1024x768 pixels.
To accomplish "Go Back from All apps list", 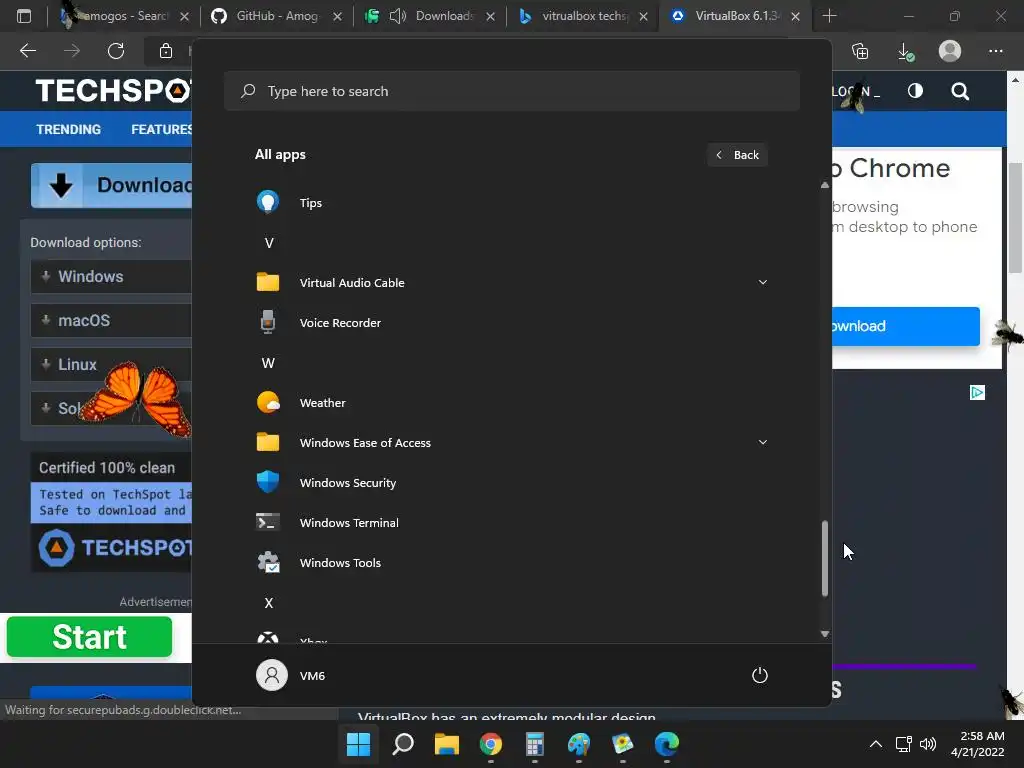I will tap(737, 155).
